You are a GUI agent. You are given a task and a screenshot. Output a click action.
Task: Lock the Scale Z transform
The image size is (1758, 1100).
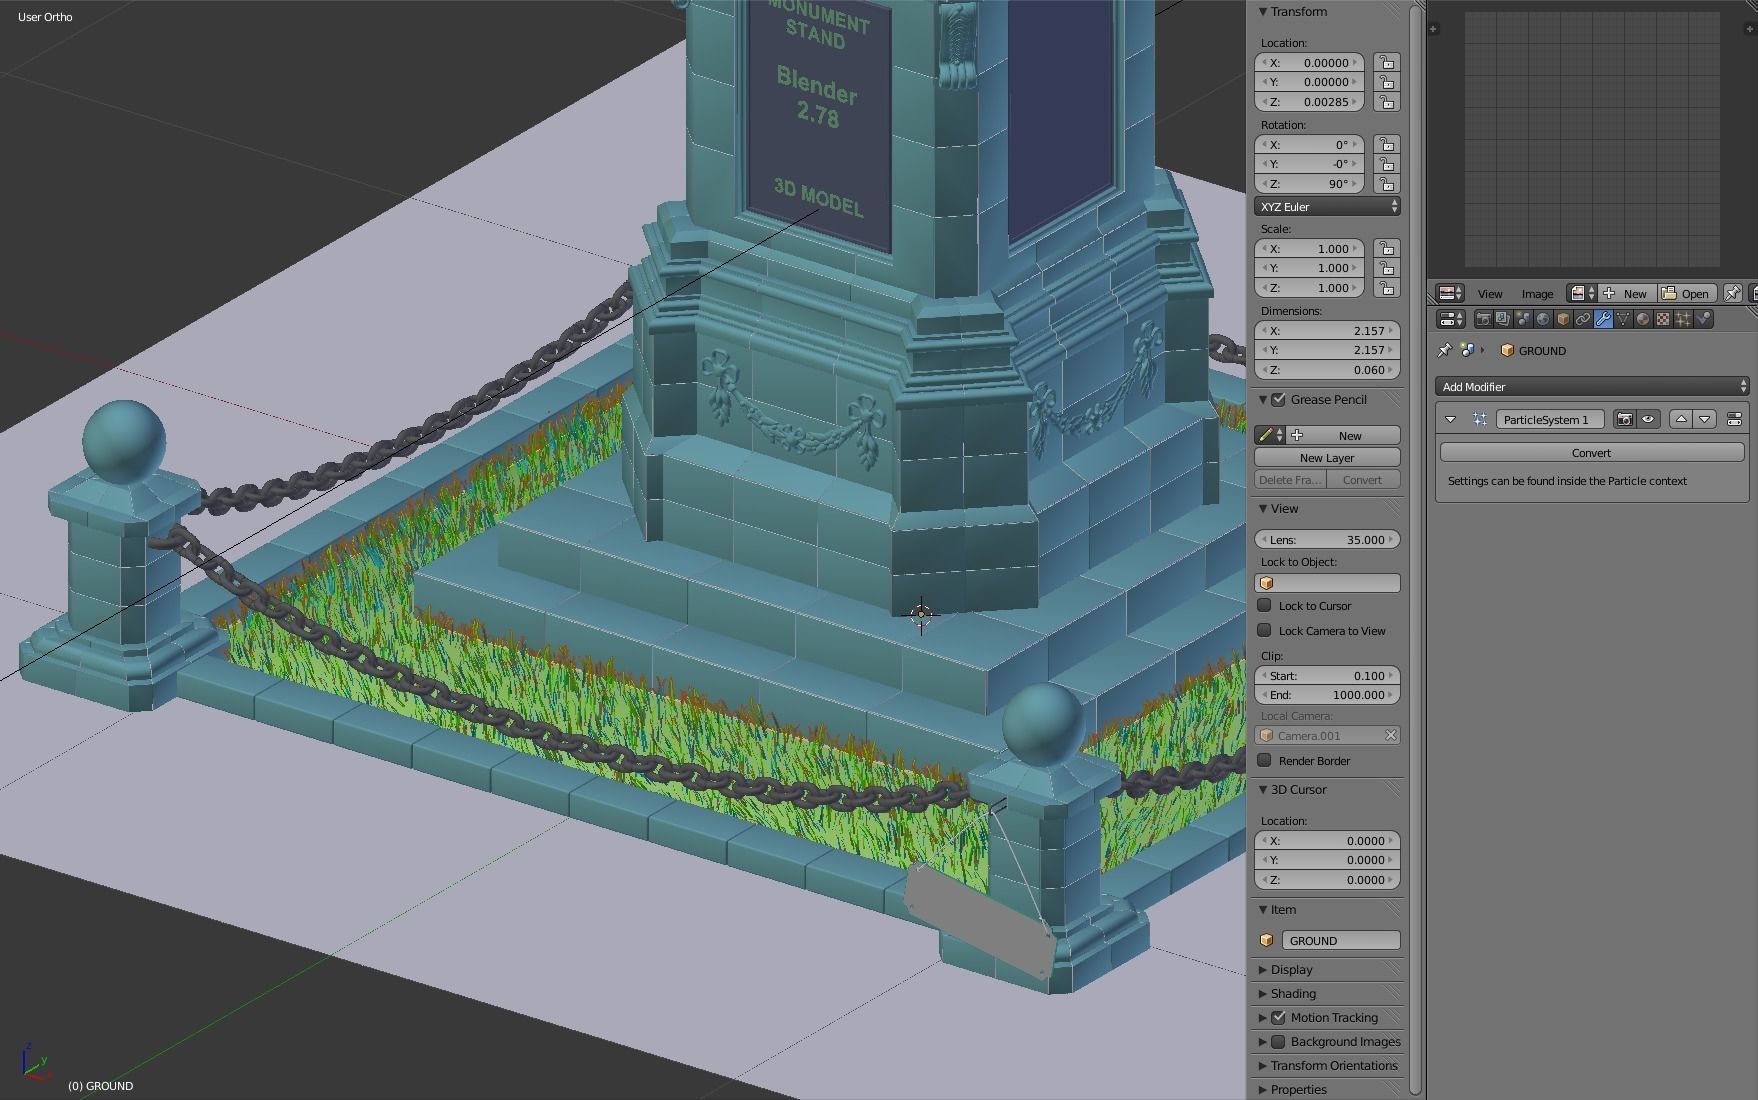tap(1386, 288)
